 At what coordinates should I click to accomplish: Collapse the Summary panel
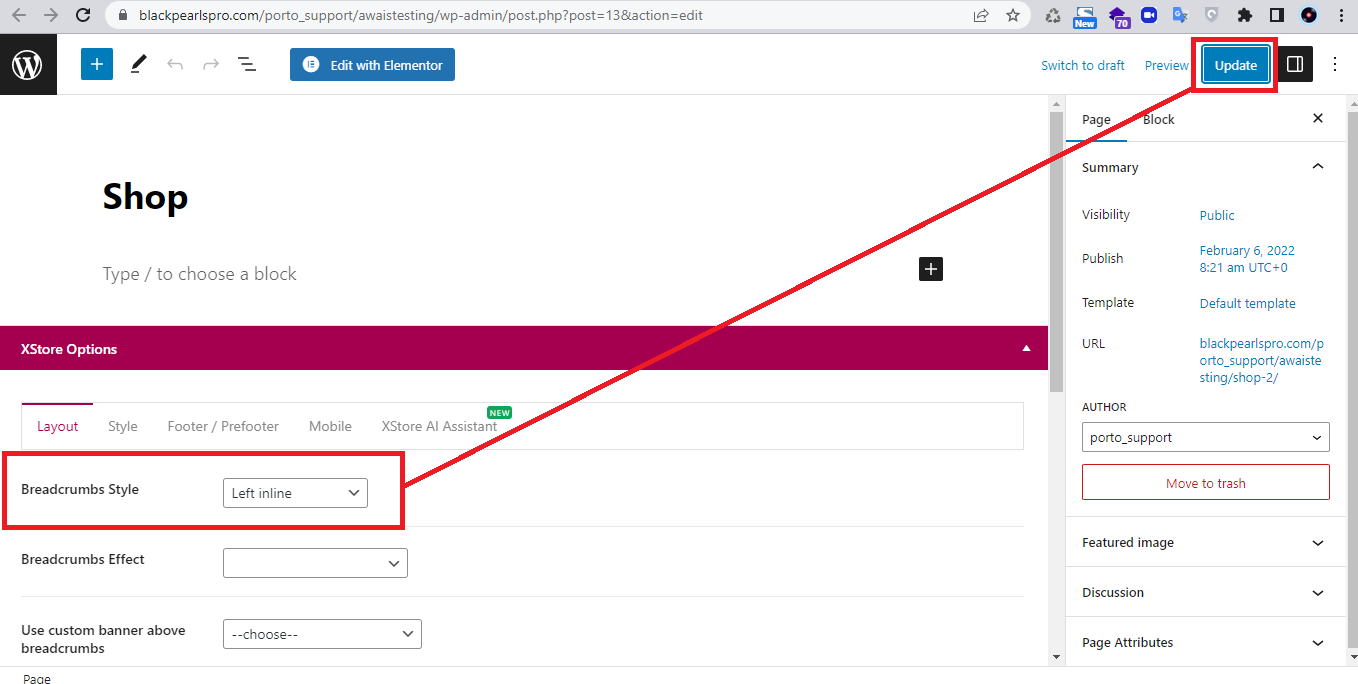tap(1206, 167)
